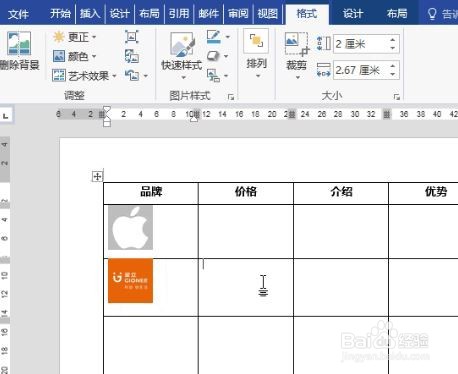Switch to the 视图 view tab
Image resolution: width=458 pixels, height=374 pixels.
tap(267, 14)
